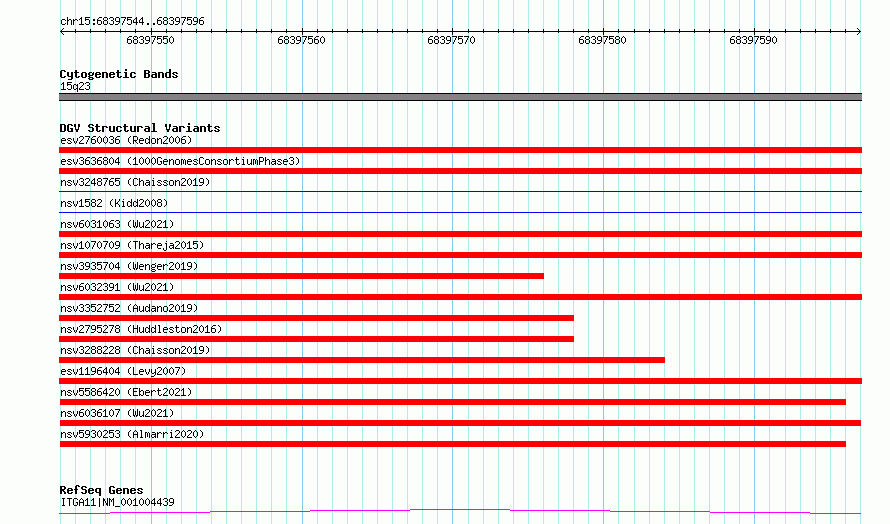The height and width of the screenshot is (524, 890).
Task: Select variant nsv1582 (Kidd2008) label
Action: [x=114, y=203]
